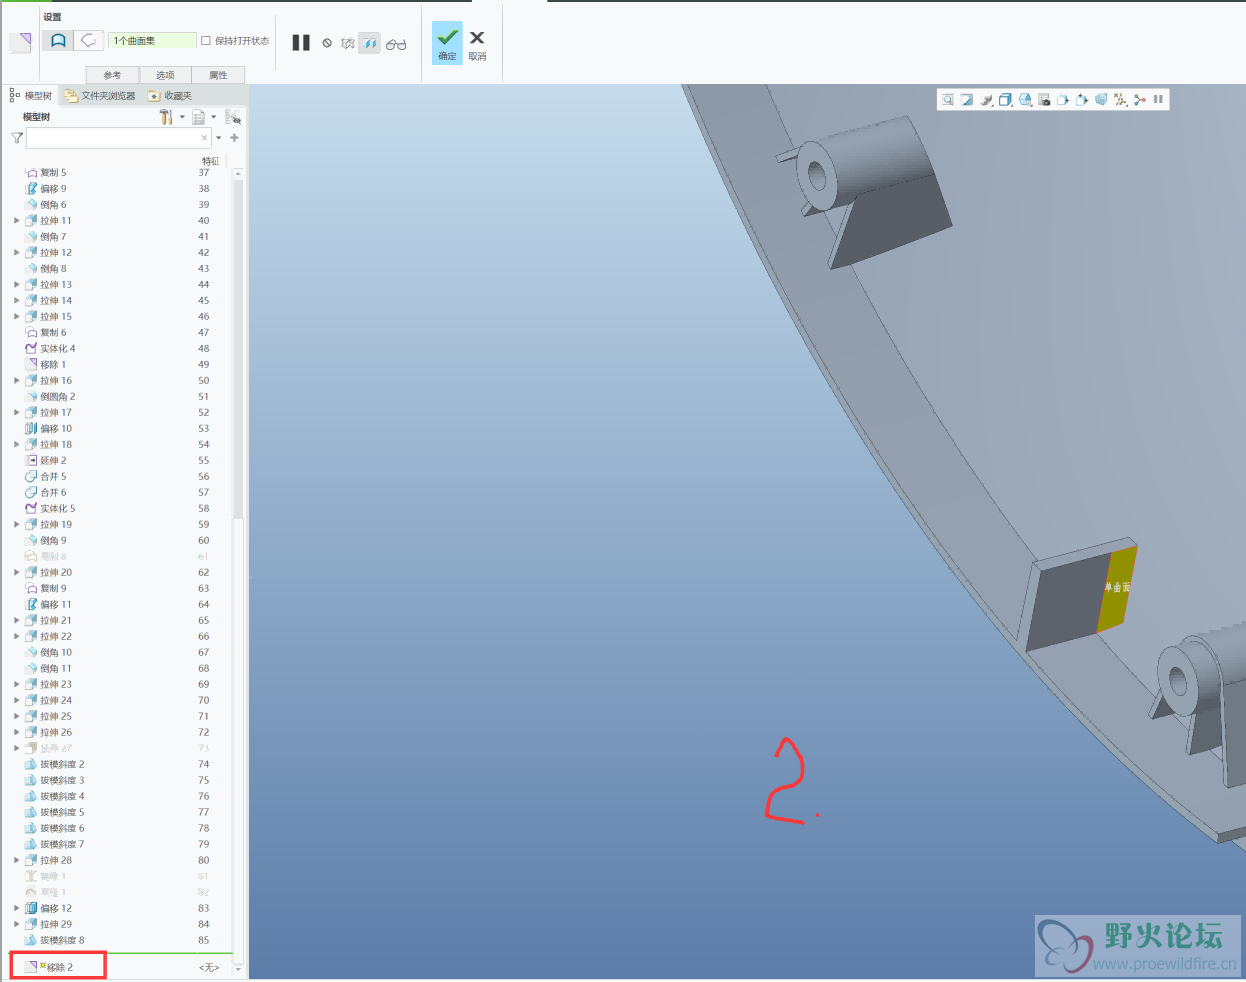
Task: Select the 倒圆角 2 feature
Action: [50, 397]
